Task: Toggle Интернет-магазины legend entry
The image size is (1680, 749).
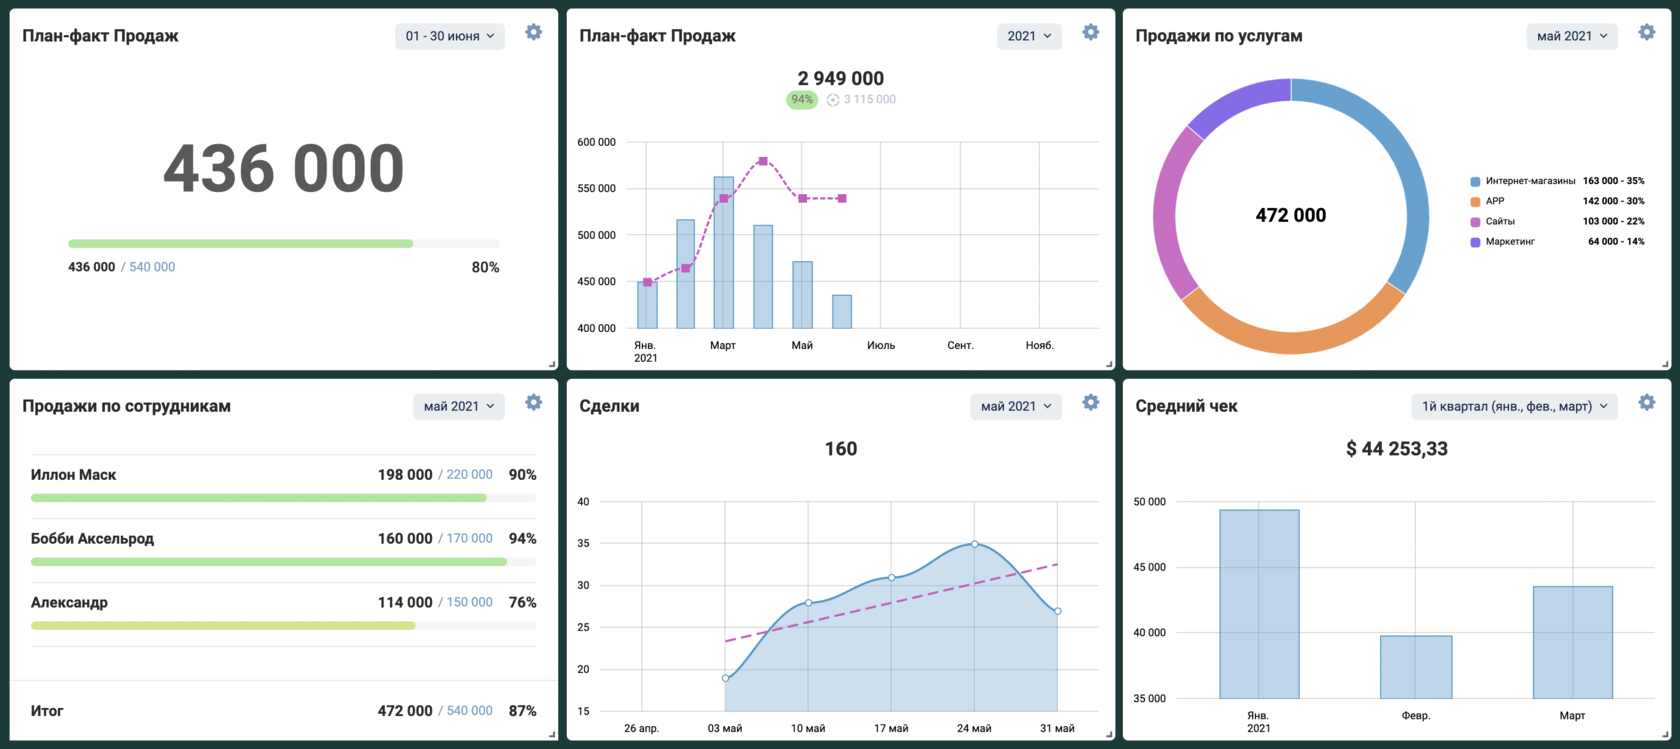Action: (x=1530, y=181)
